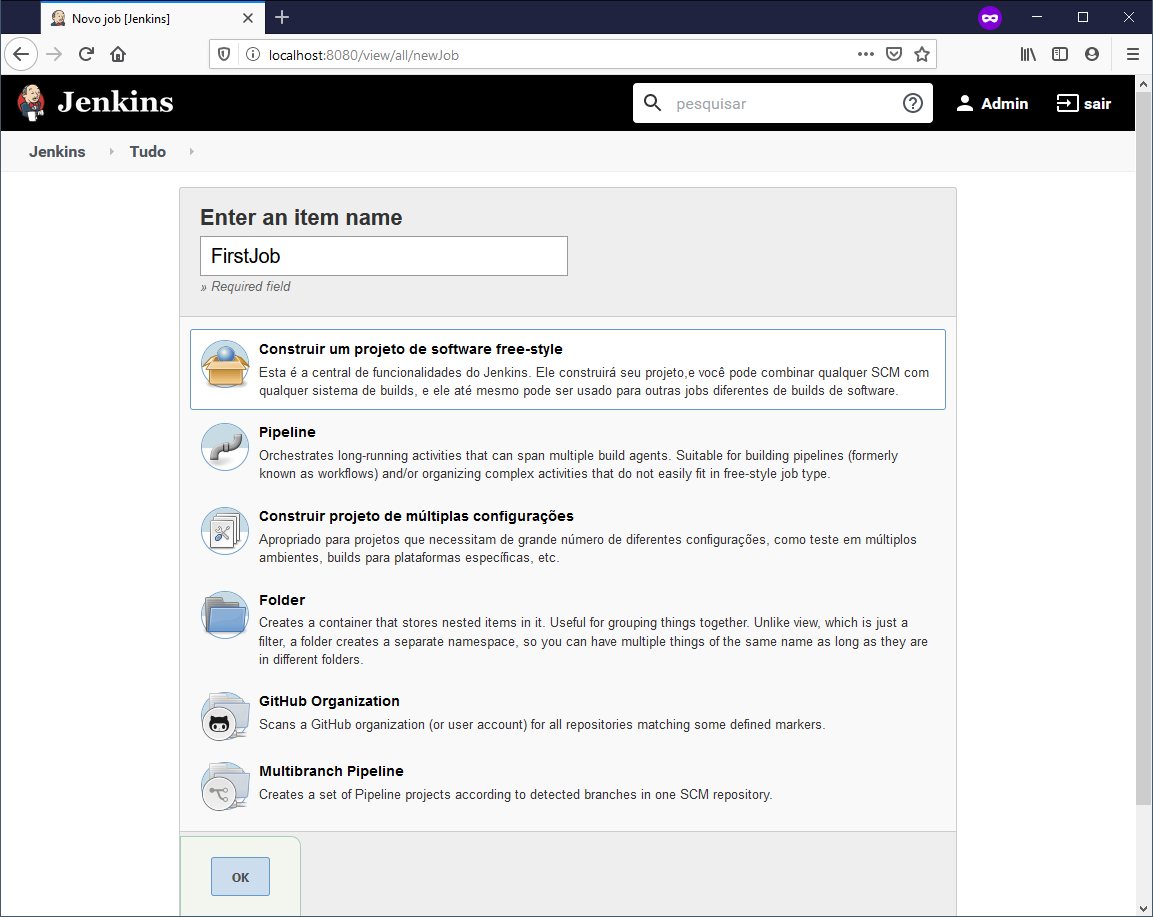The image size is (1153, 917).
Task: Expand the Jenkins breadcrumb arrow
Action: 111,152
